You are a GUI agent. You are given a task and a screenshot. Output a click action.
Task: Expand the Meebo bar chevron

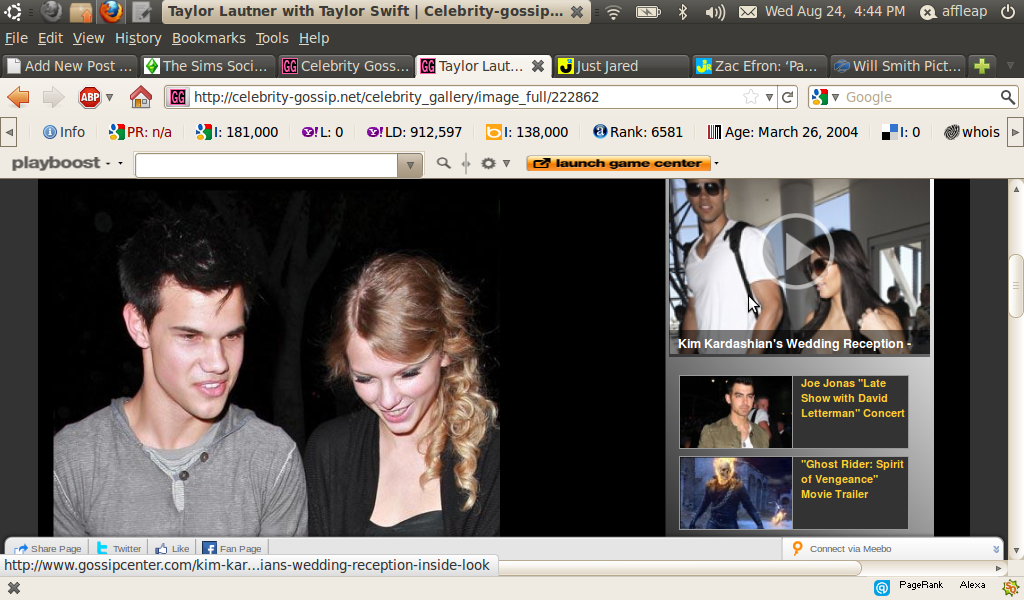996,549
